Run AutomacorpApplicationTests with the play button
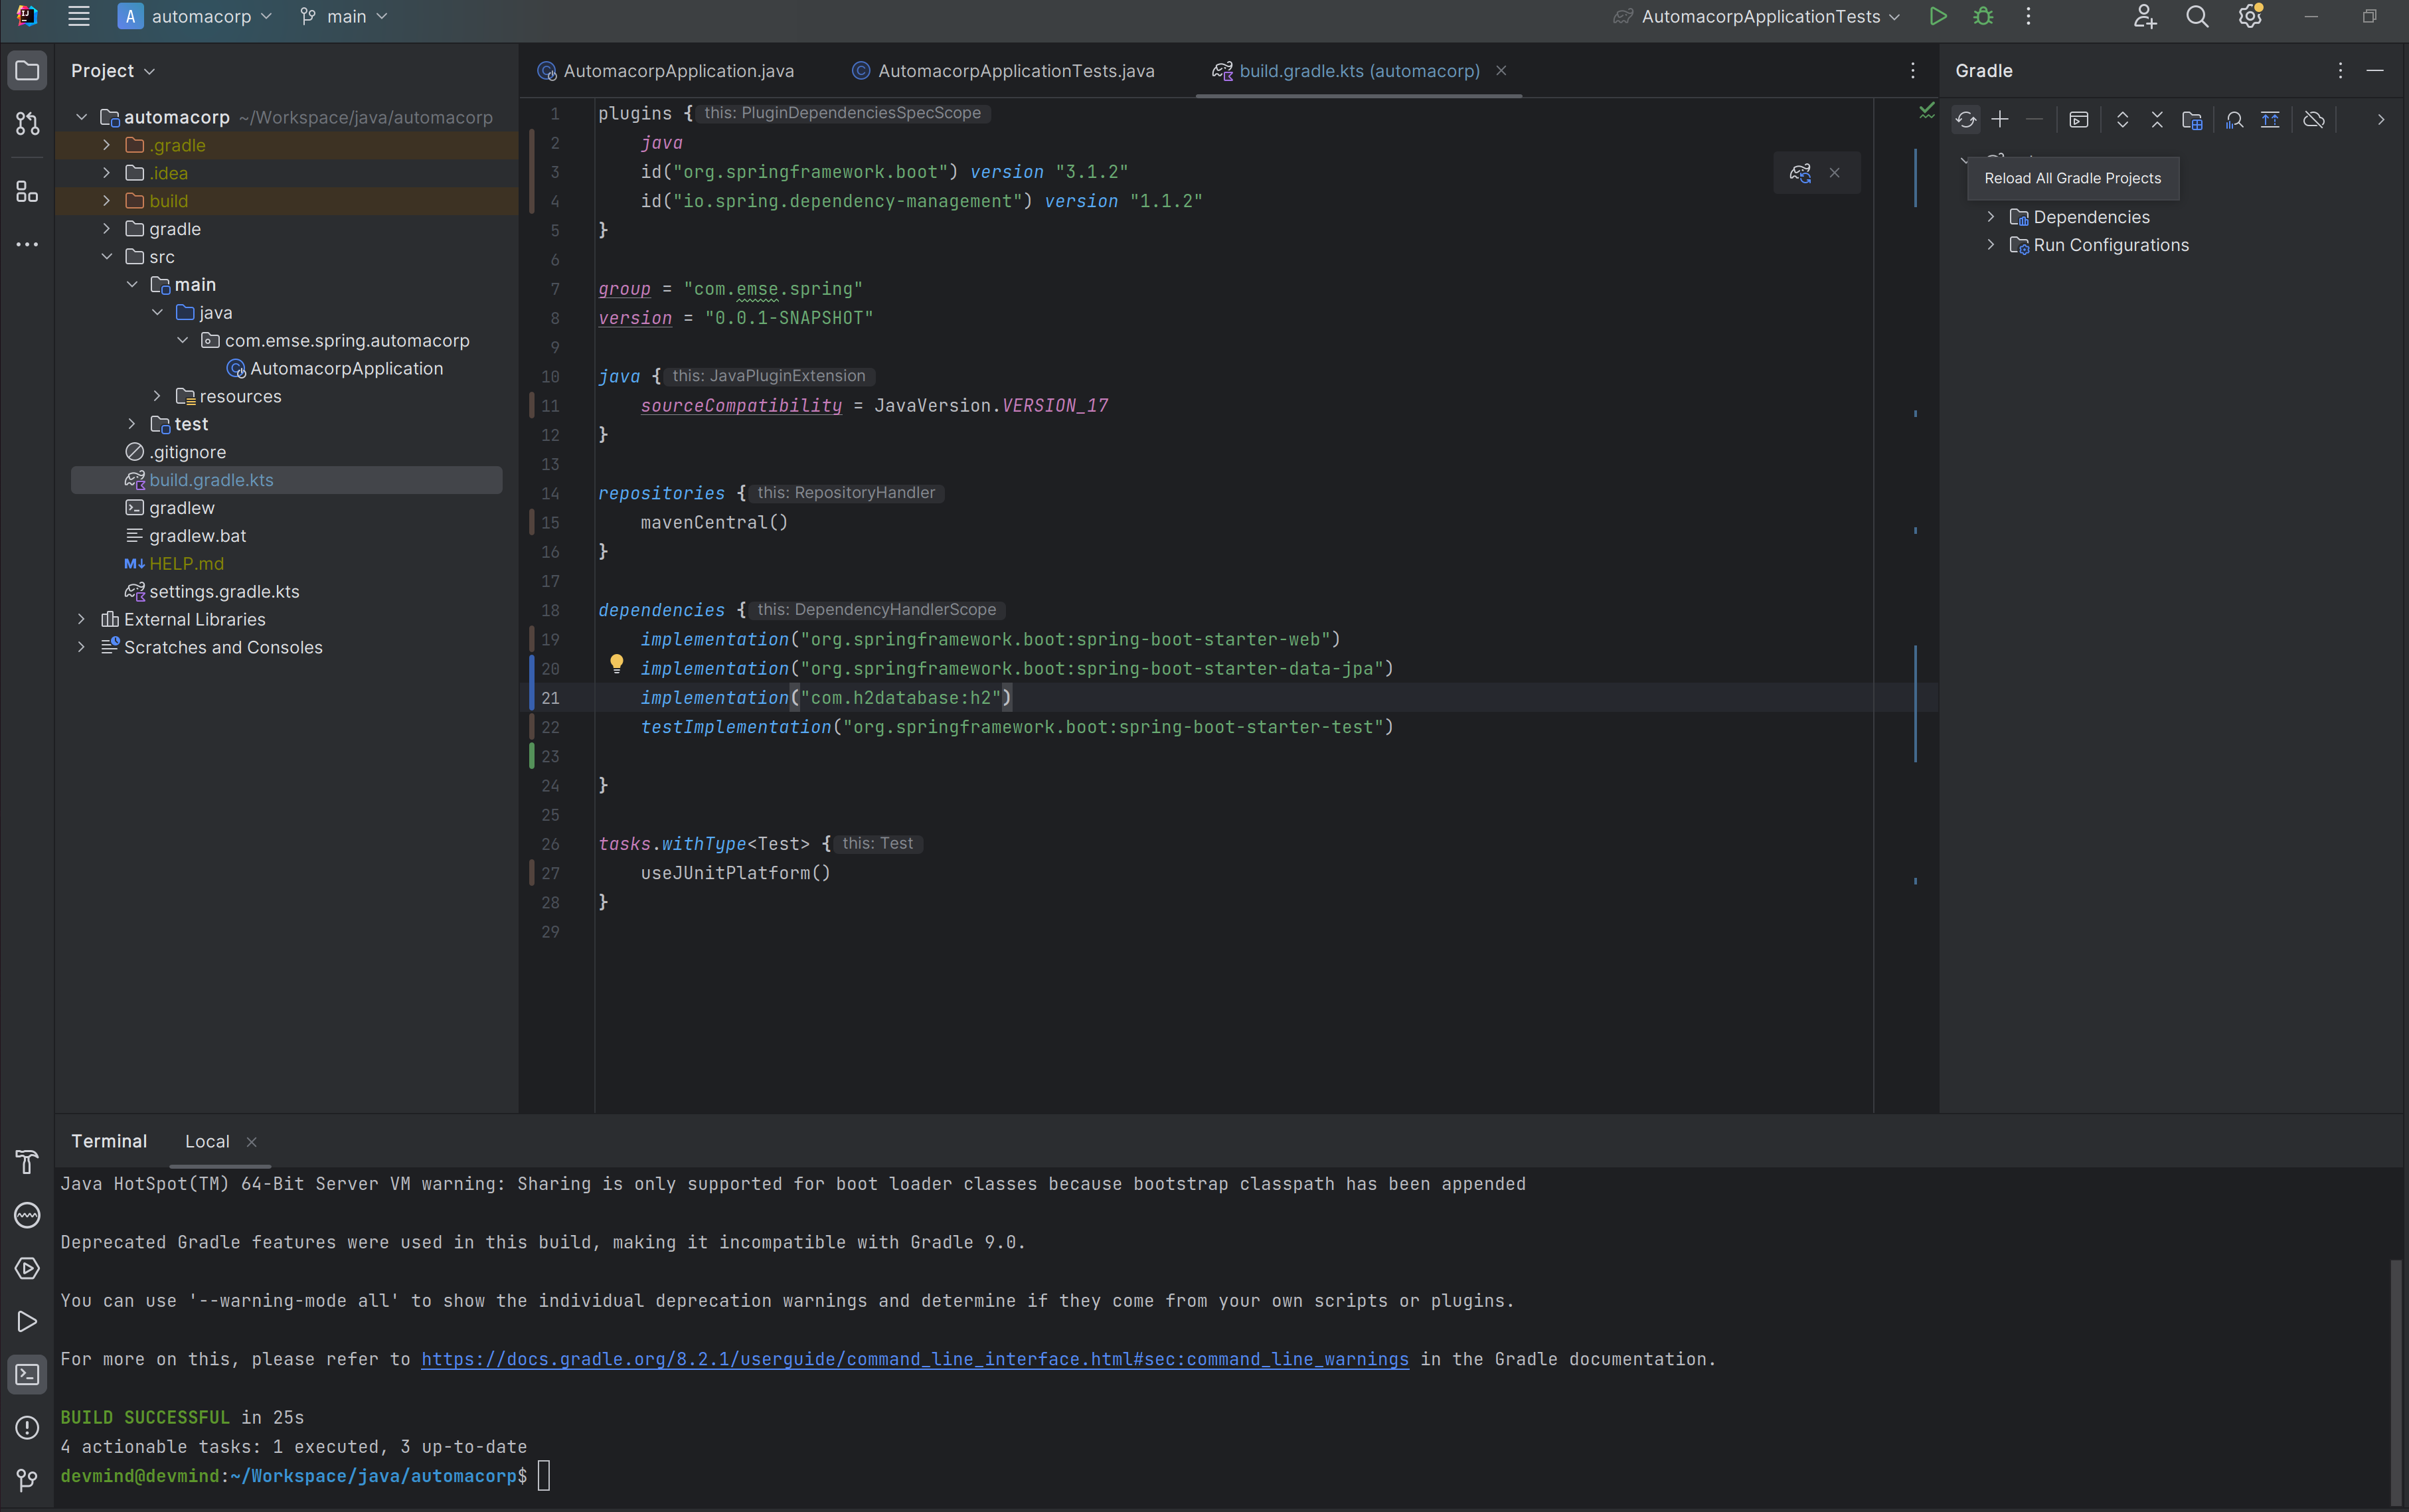 pyautogui.click(x=1938, y=16)
